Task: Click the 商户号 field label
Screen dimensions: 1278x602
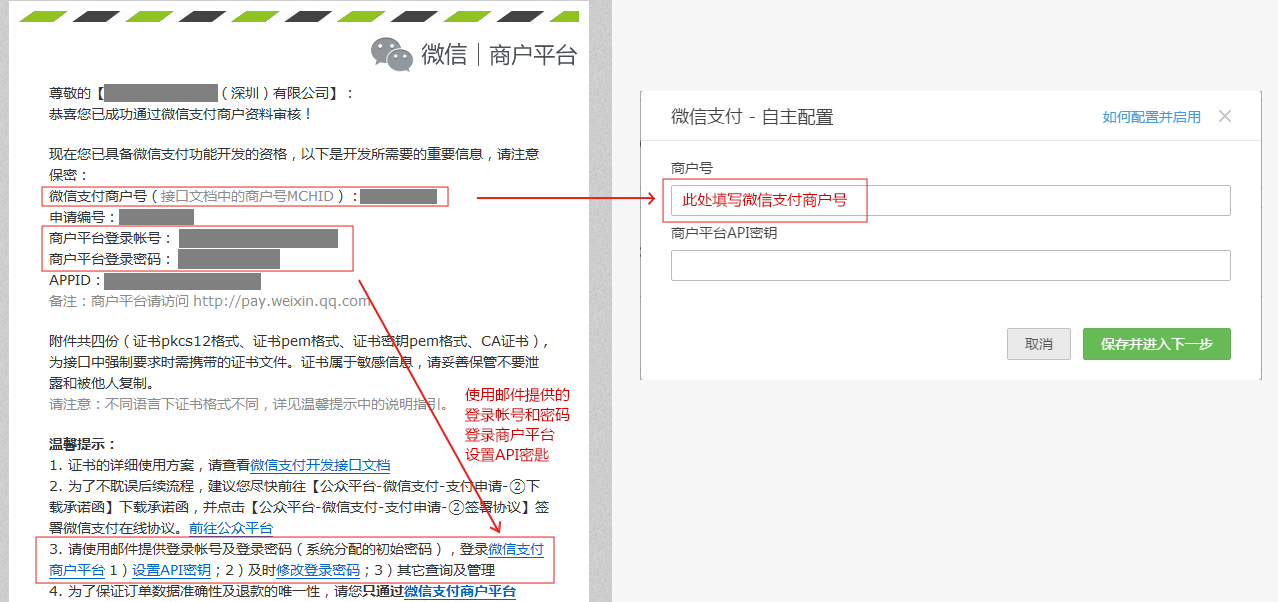Action: pos(692,168)
